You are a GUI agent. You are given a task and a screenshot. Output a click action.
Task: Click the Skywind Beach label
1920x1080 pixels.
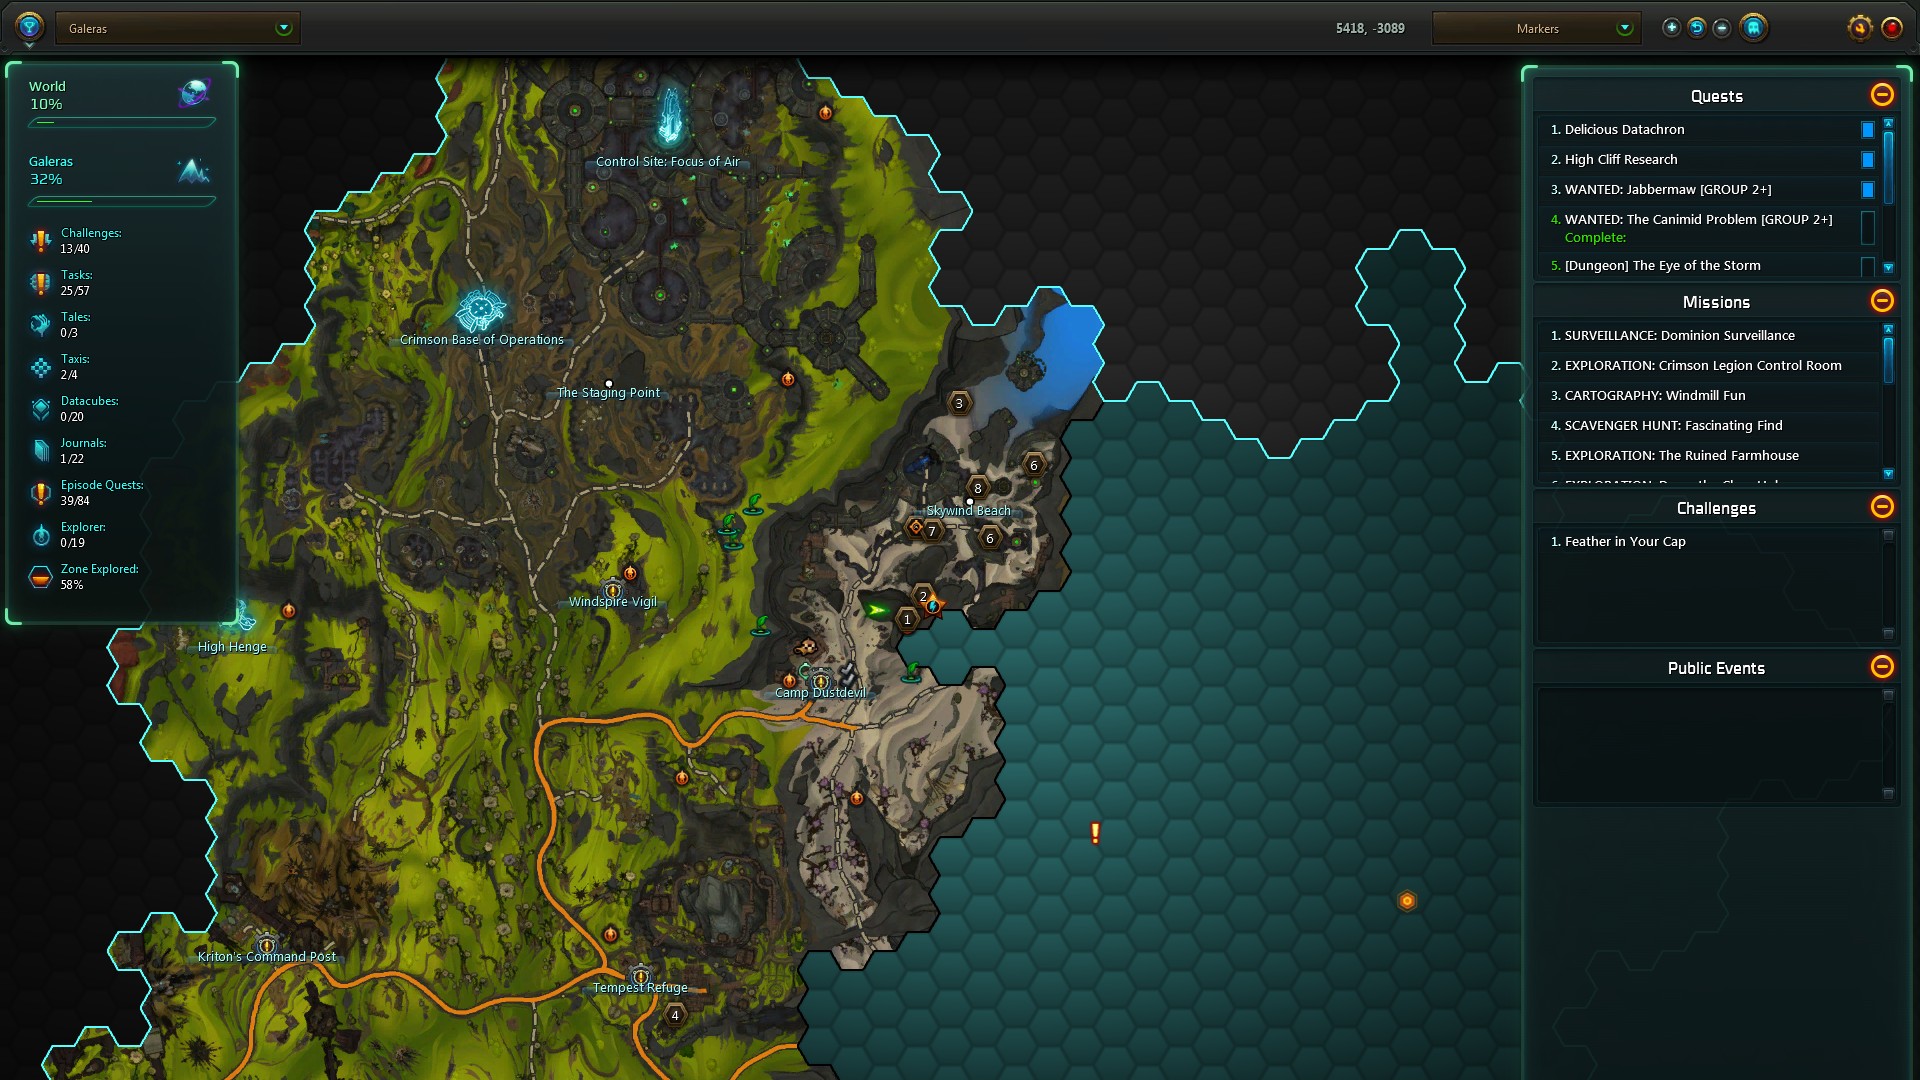(x=968, y=511)
